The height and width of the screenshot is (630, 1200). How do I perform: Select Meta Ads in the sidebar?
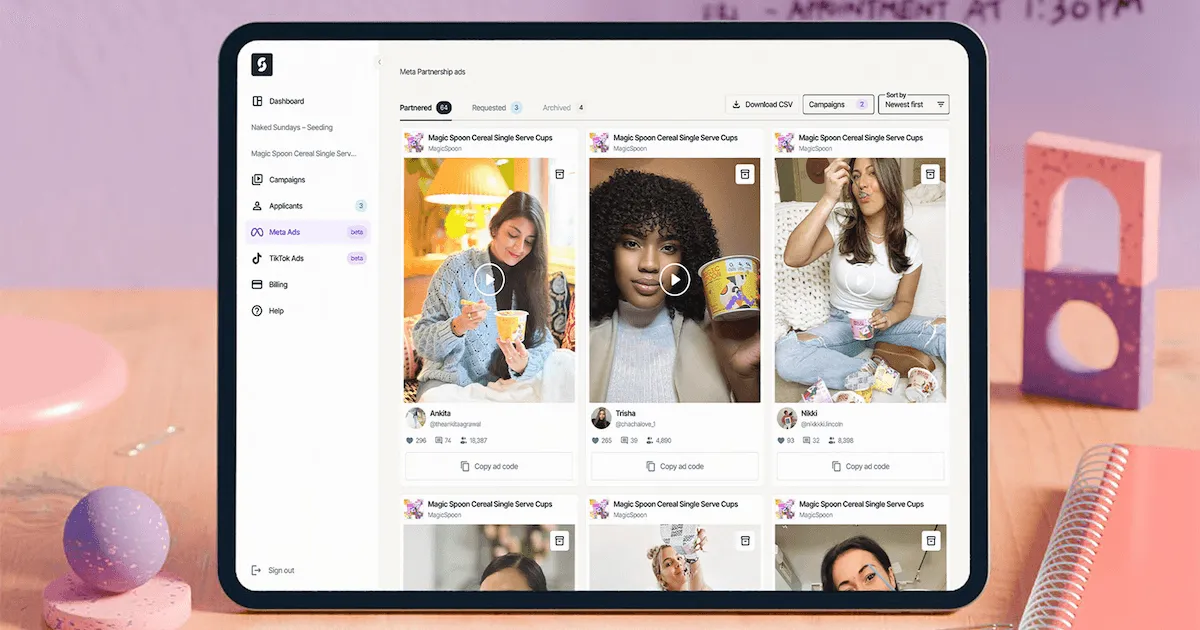click(308, 232)
